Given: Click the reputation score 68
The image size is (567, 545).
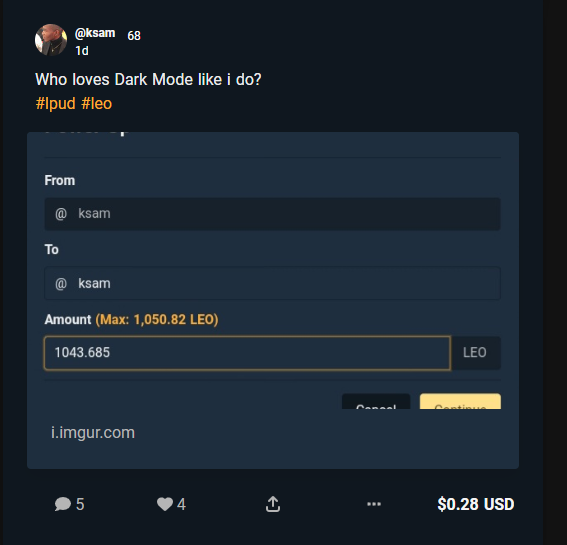Looking at the screenshot, I should click(x=134, y=35).
